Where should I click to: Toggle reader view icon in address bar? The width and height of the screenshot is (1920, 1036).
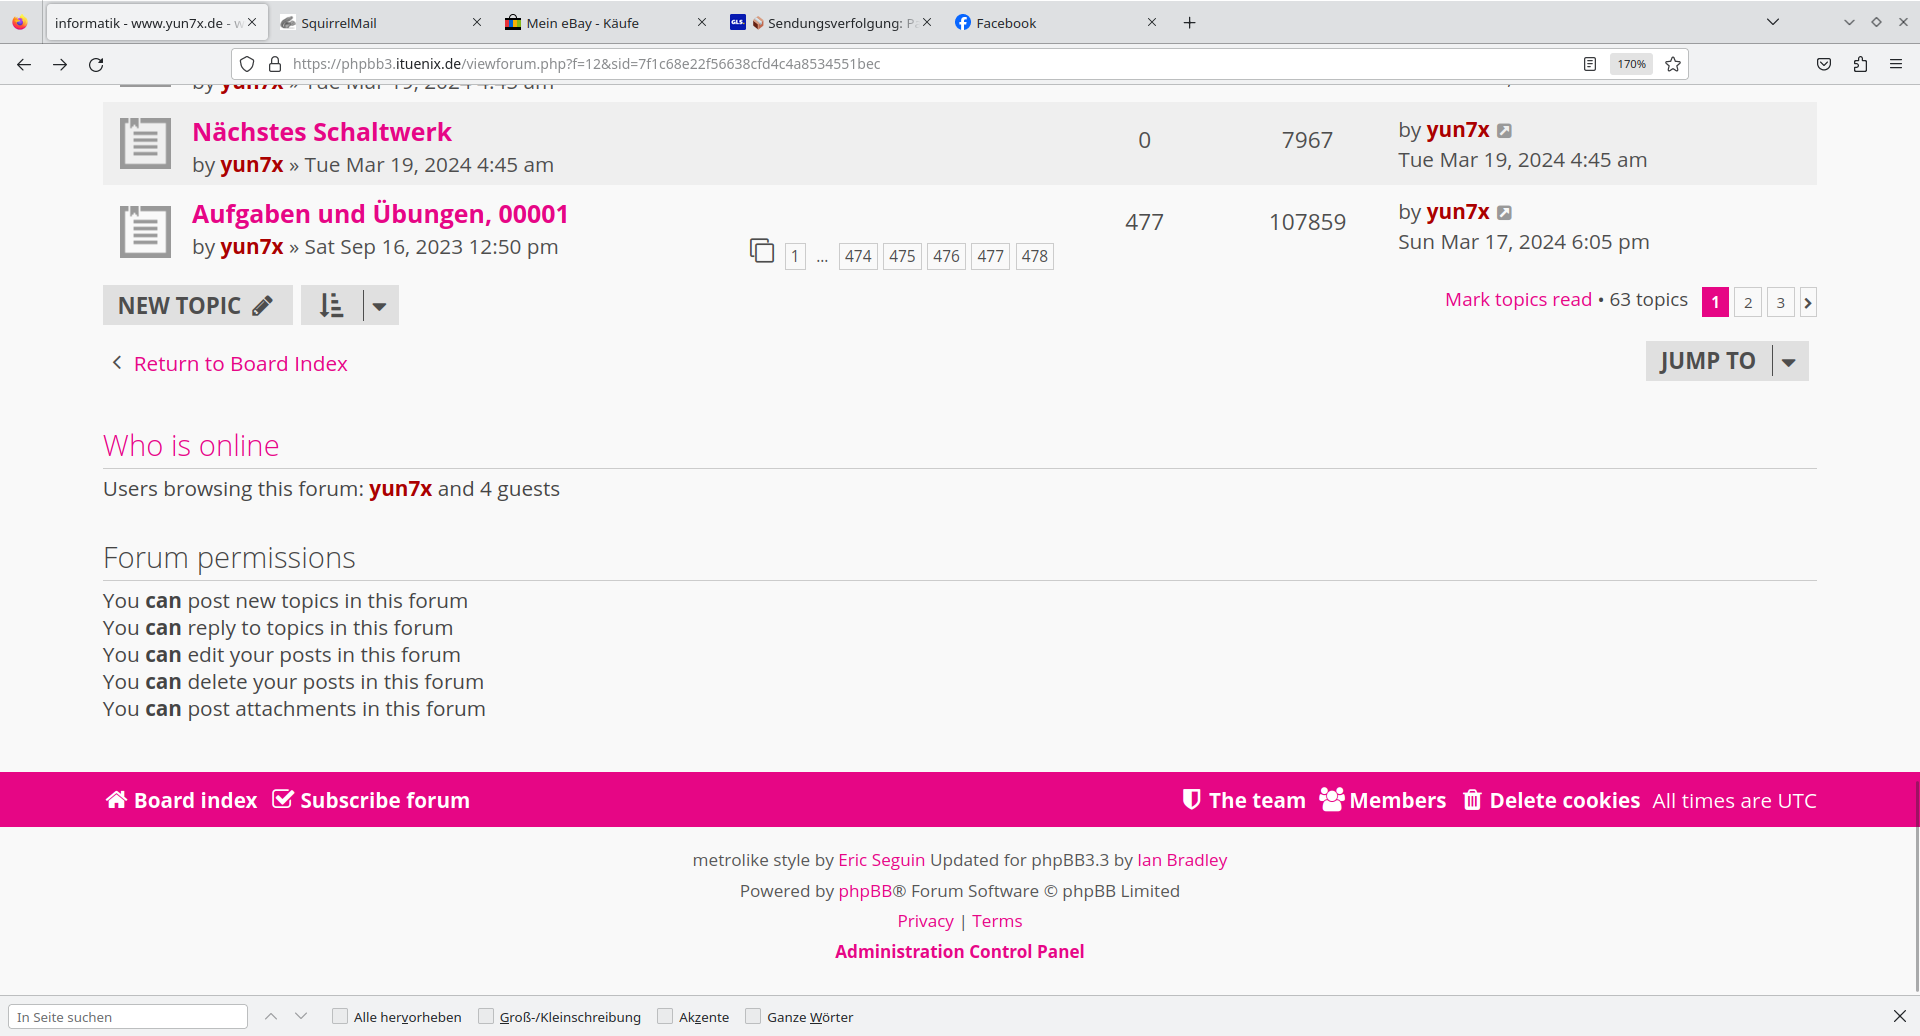click(x=1589, y=64)
